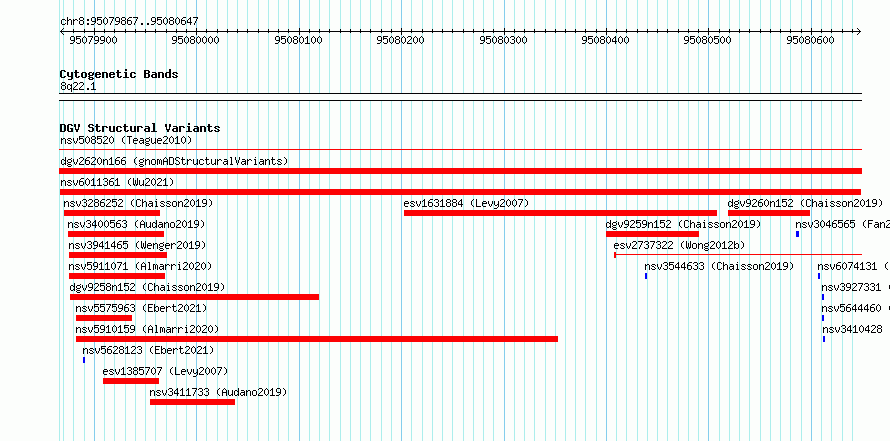
Task: Click the nsv5628123 (Ebert2021) label
Action: (148, 350)
